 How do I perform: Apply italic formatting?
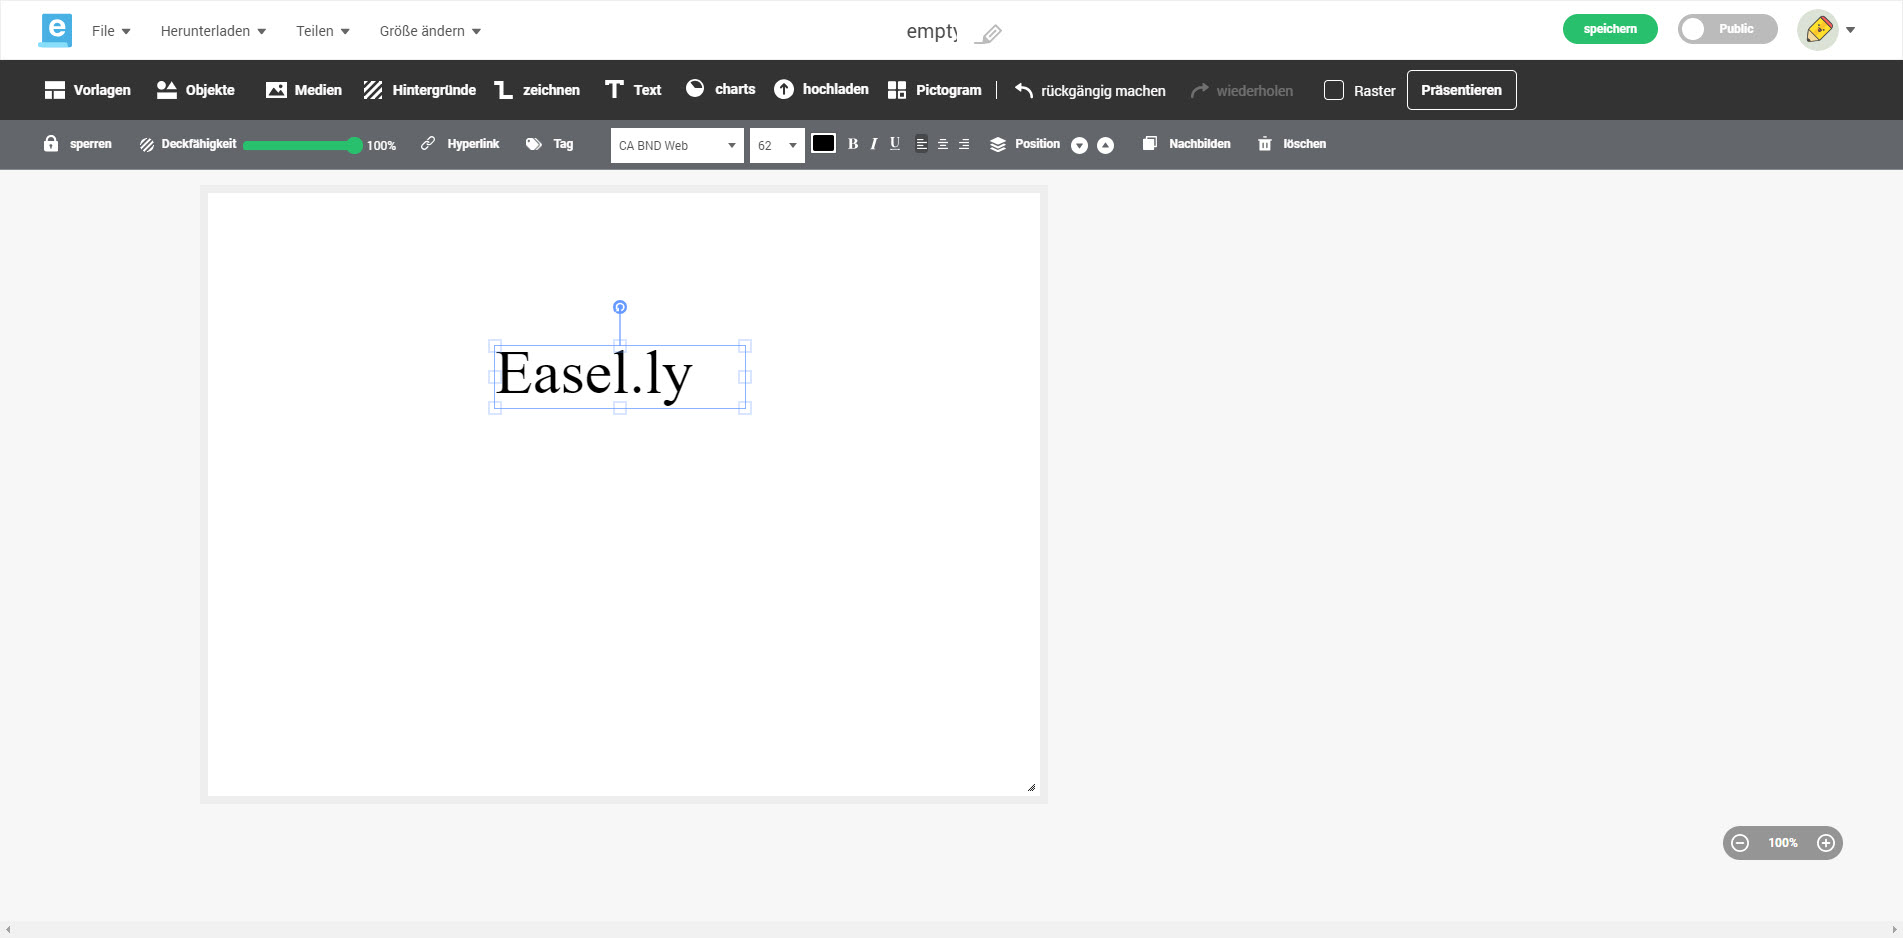(873, 144)
